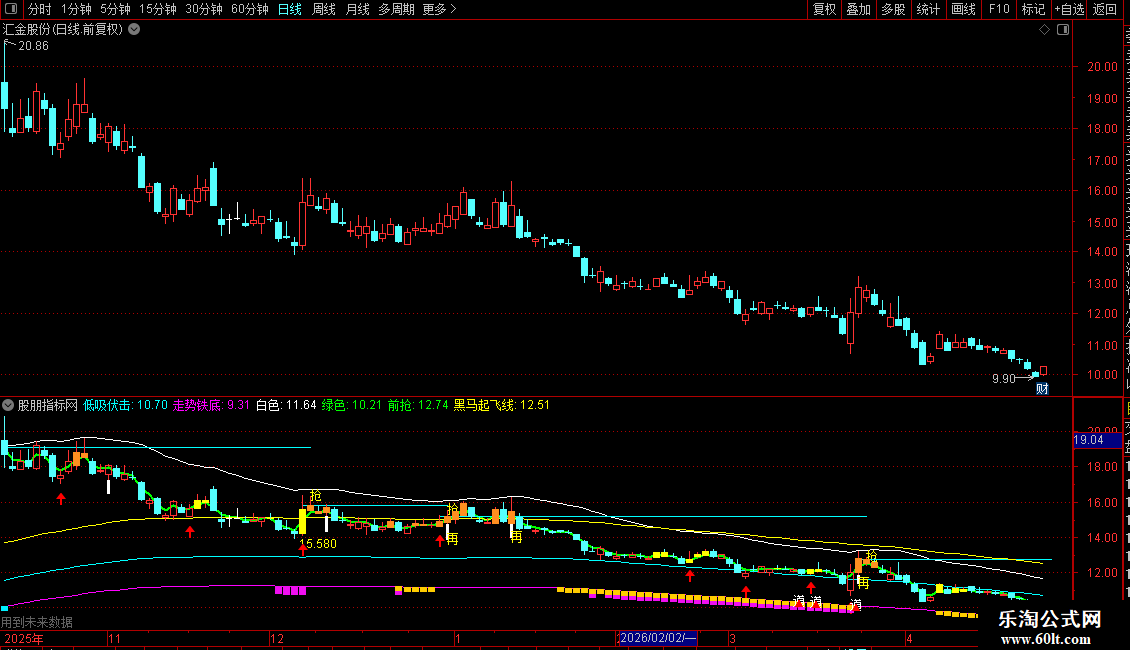Screen dimensions: 1130x650
Task: Open the 多周期 multi-period view
Action: pos(396,9)
